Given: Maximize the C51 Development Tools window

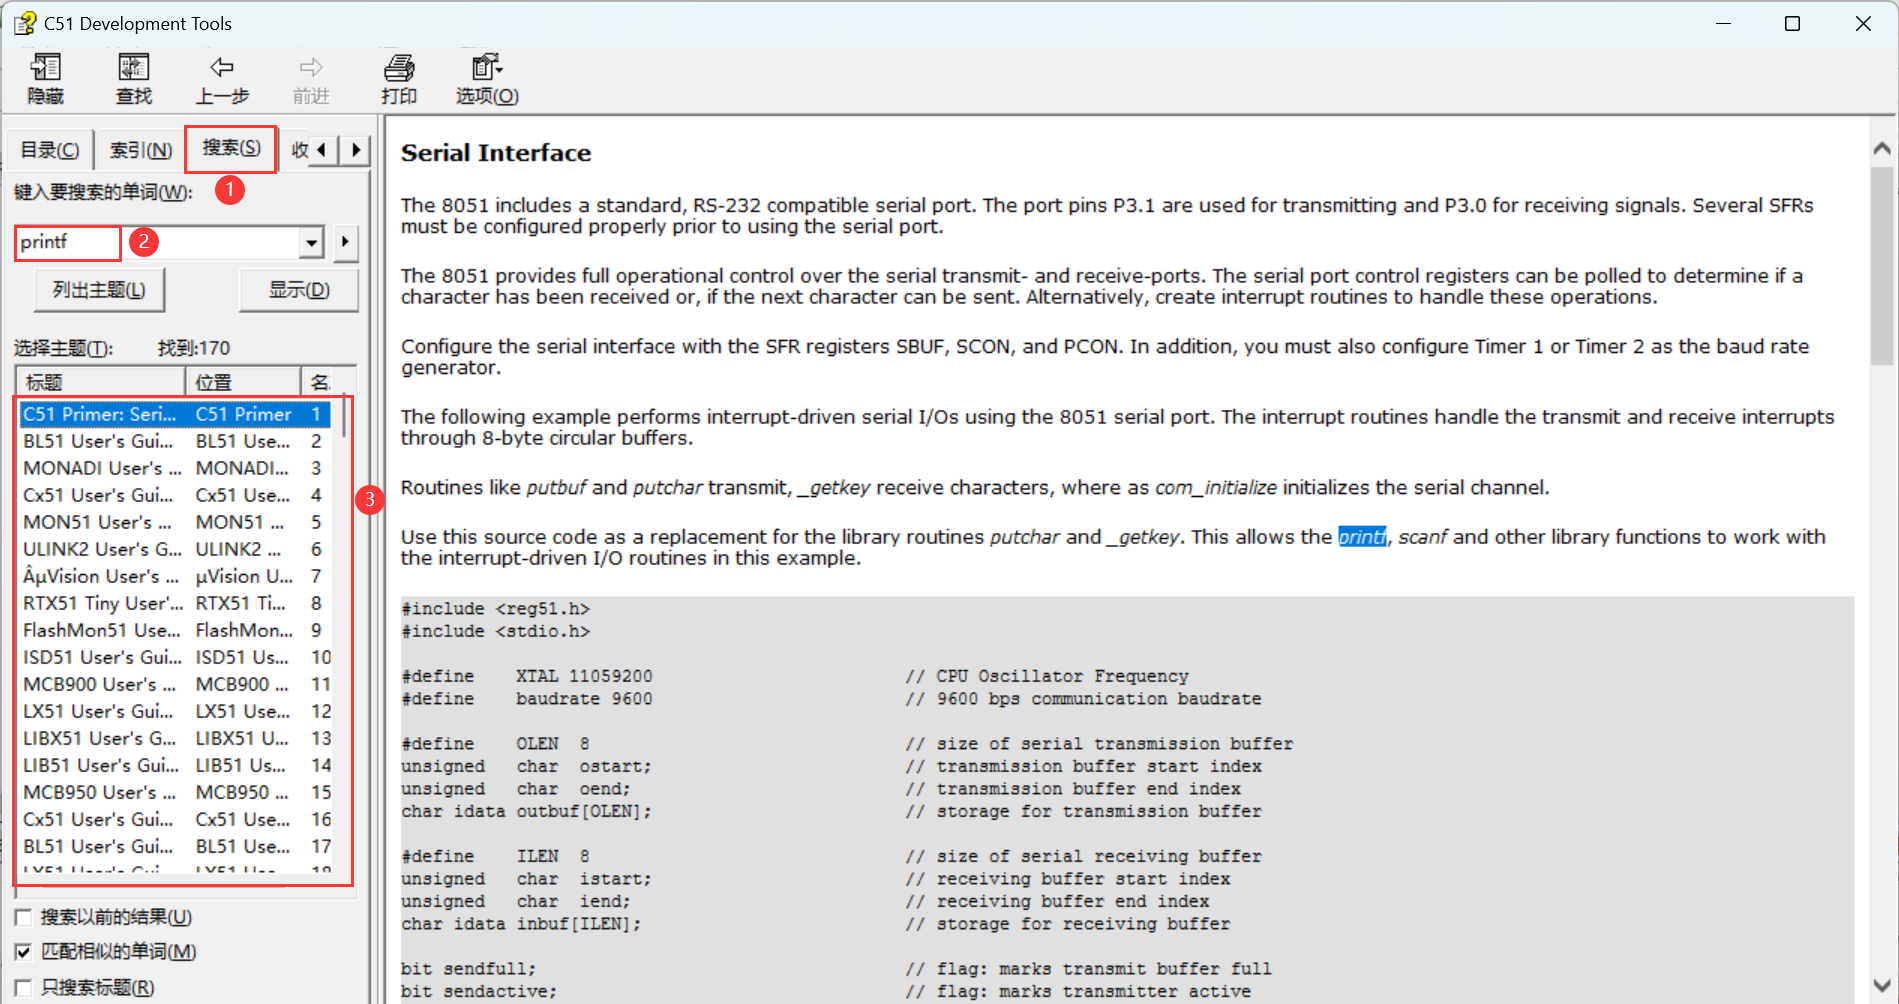Looking at the screenshot, I should [x=1792, y=23].
